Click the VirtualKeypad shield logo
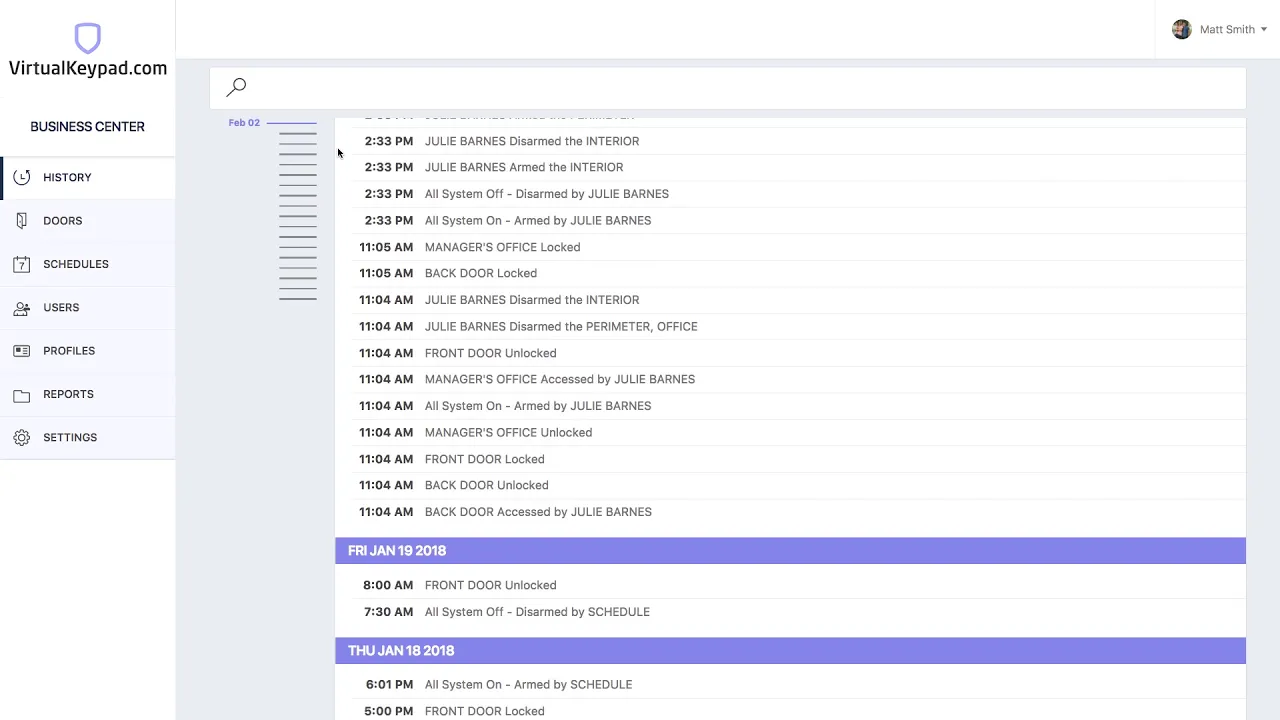1280x720 pixels. pyautogui.click(x=87, y=38)
